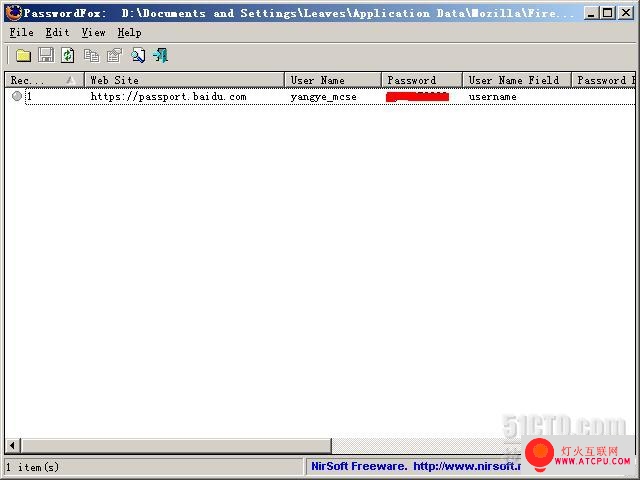The width and height of the screenshot is (640, 480).
Task: Select the https://passport.baidu.com cell
Action: 168,97
